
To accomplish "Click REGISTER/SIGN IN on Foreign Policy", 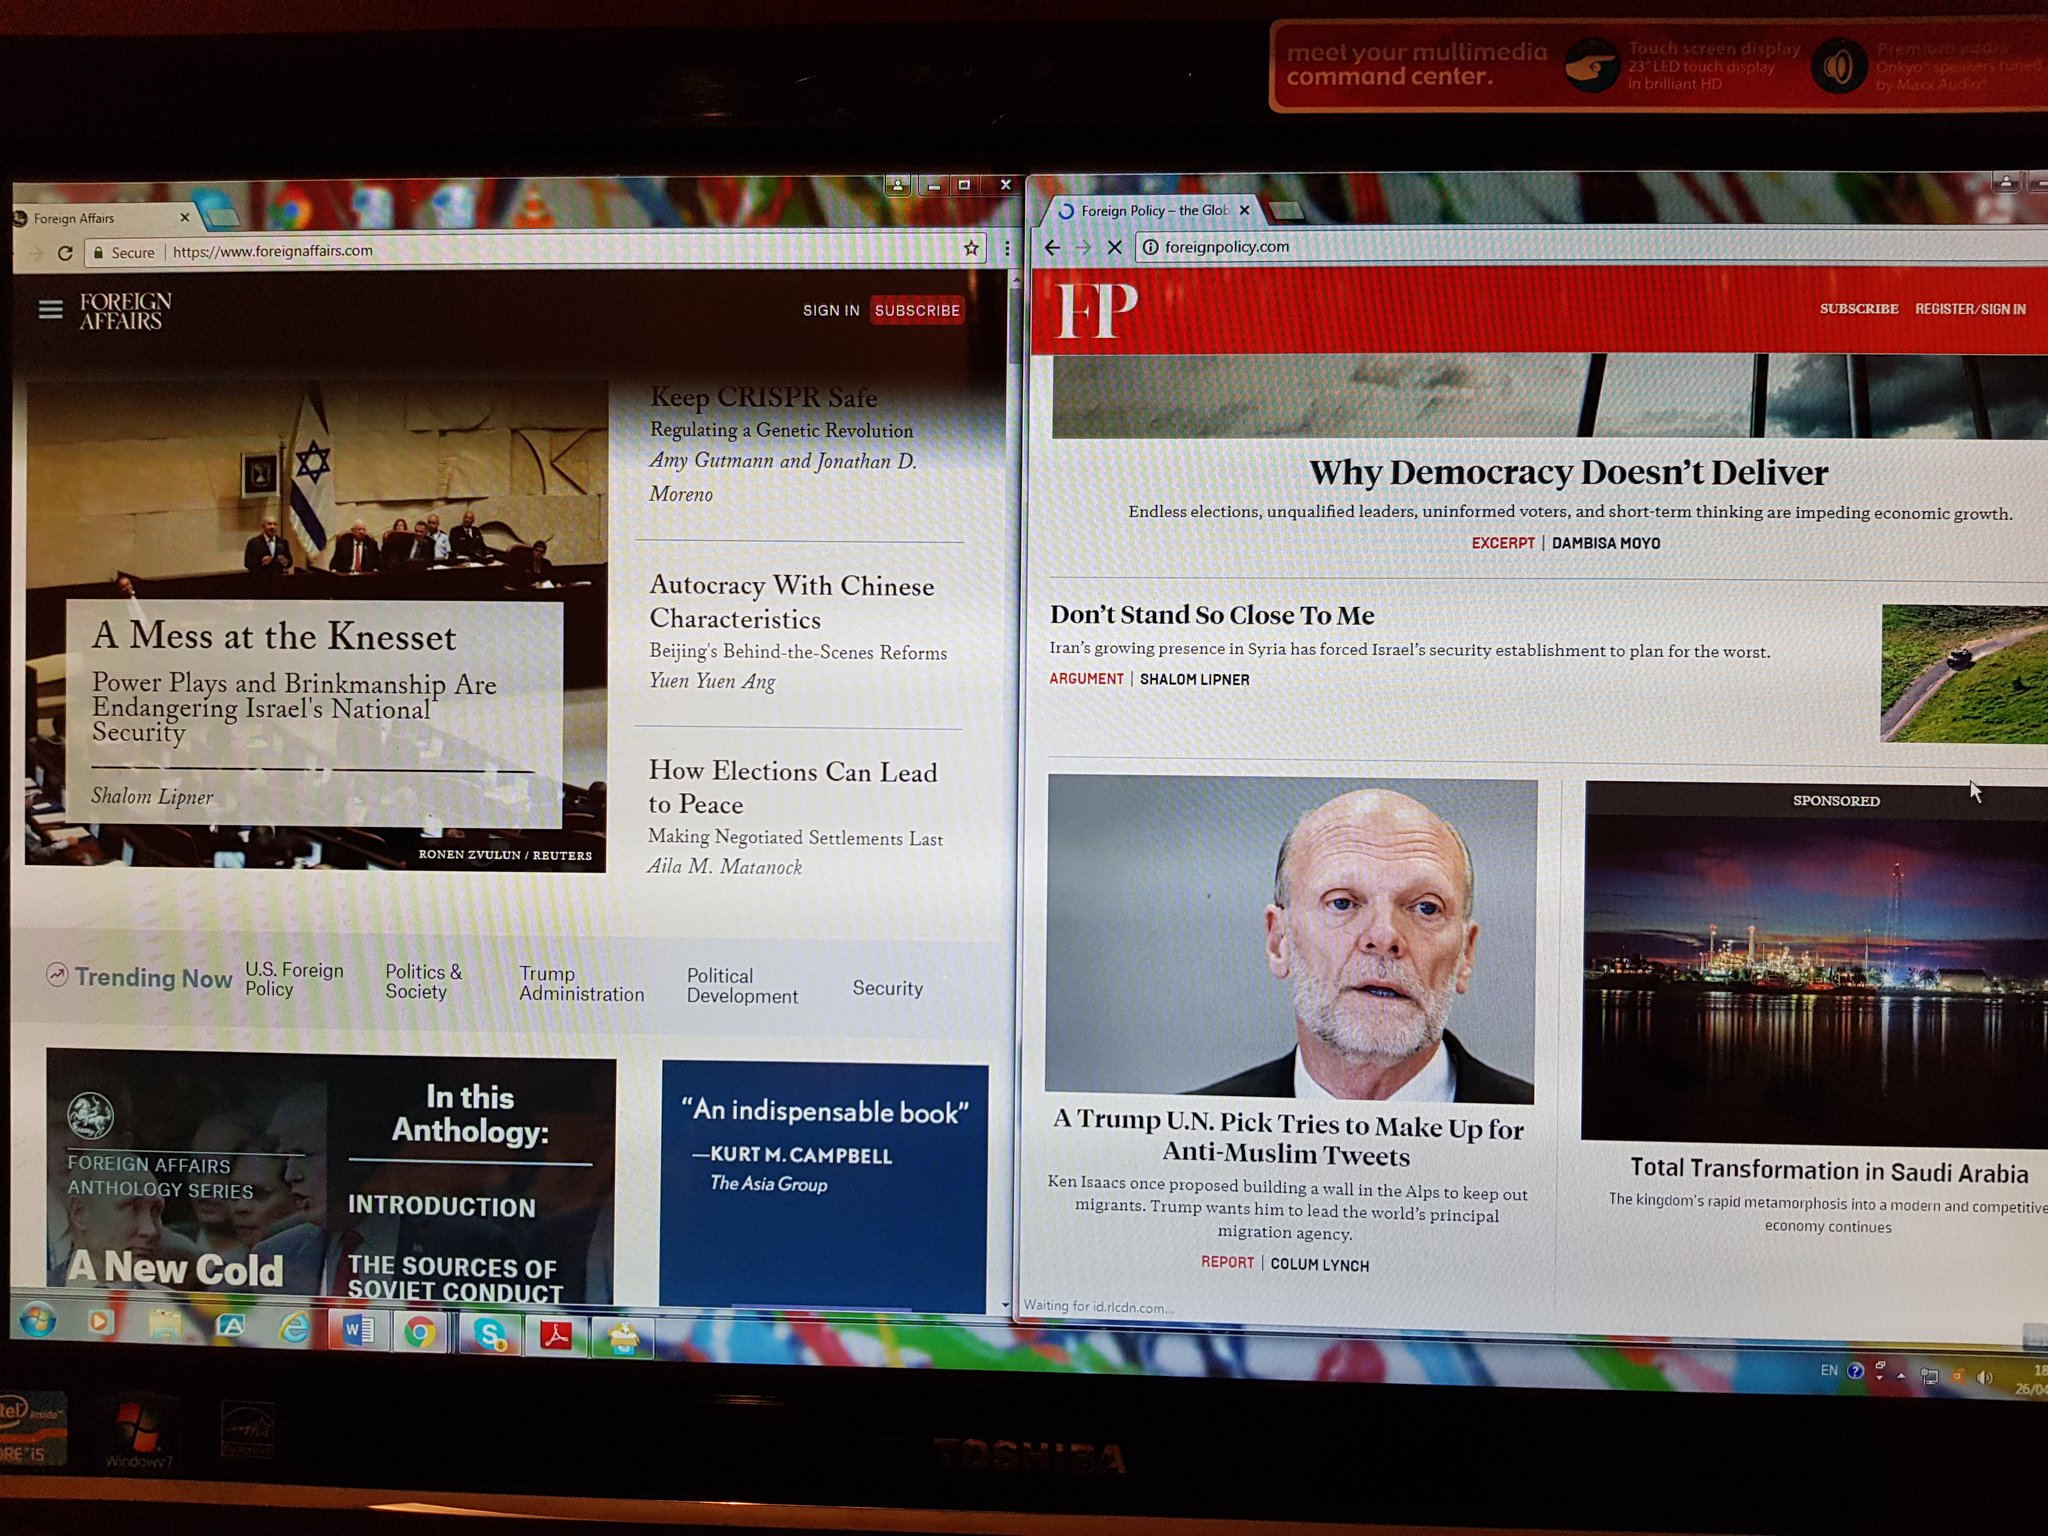I will pos(1970,309).
